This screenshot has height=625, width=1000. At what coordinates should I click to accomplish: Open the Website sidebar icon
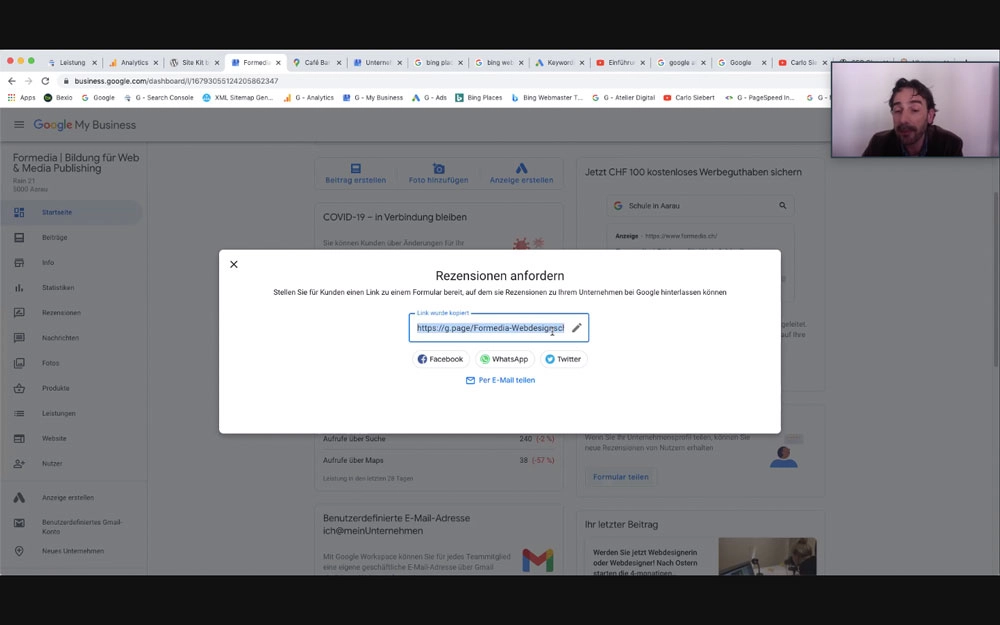point(20,438)
